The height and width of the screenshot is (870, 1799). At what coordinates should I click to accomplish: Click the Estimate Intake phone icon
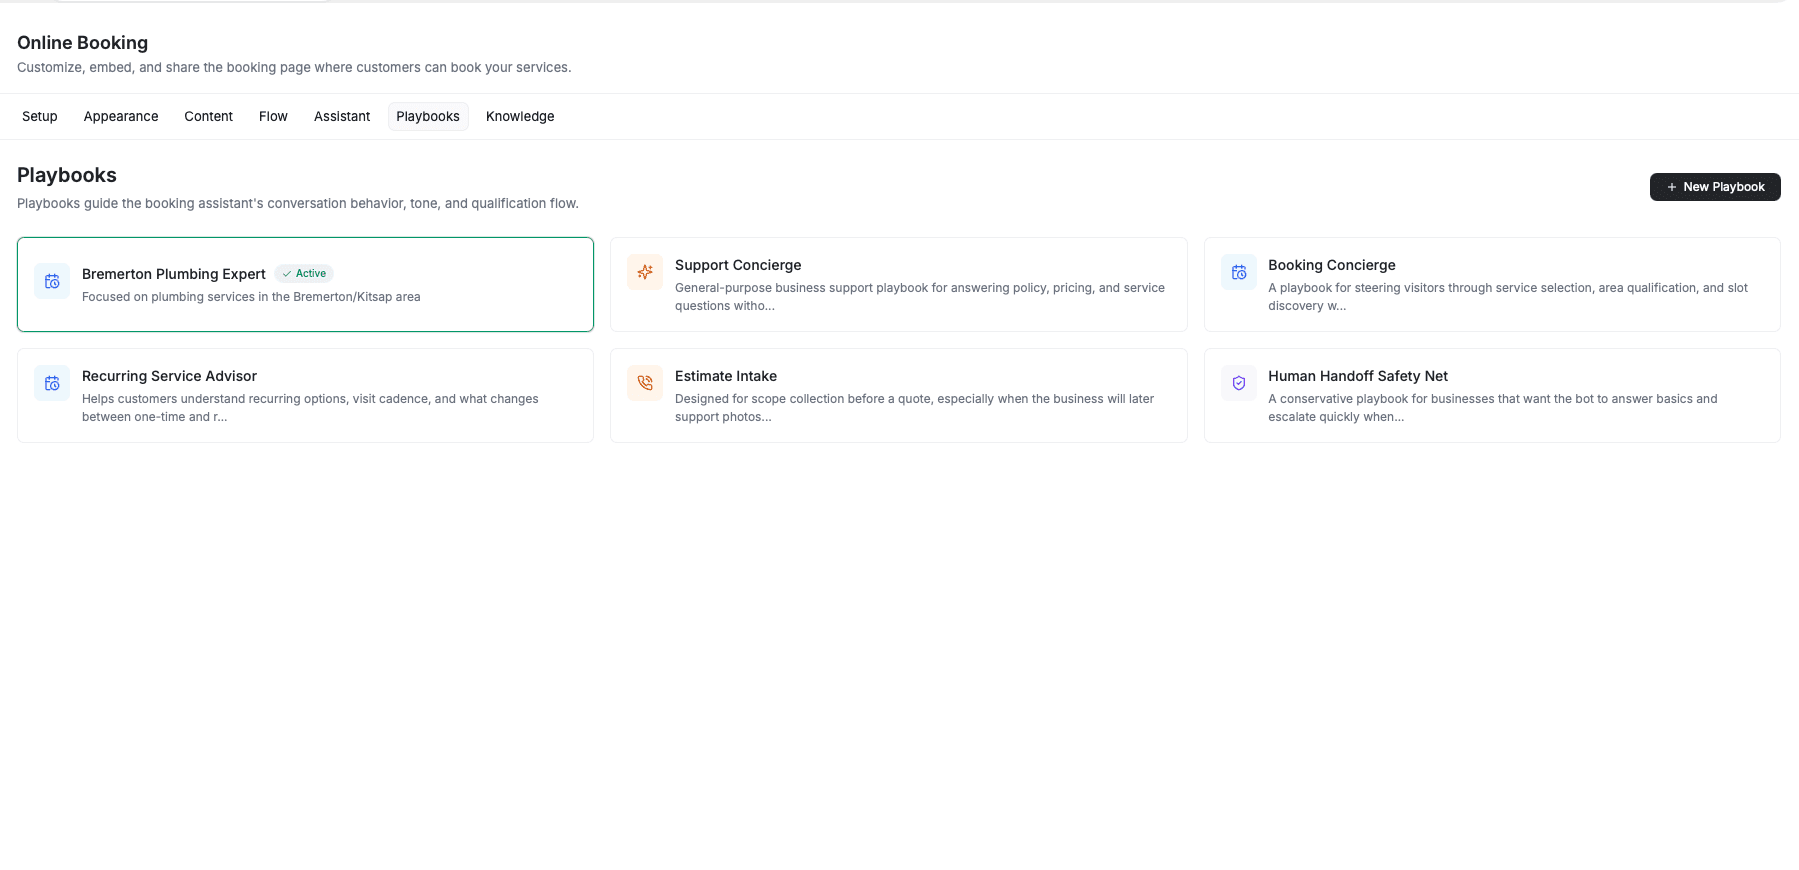click(x=645, y=383)
